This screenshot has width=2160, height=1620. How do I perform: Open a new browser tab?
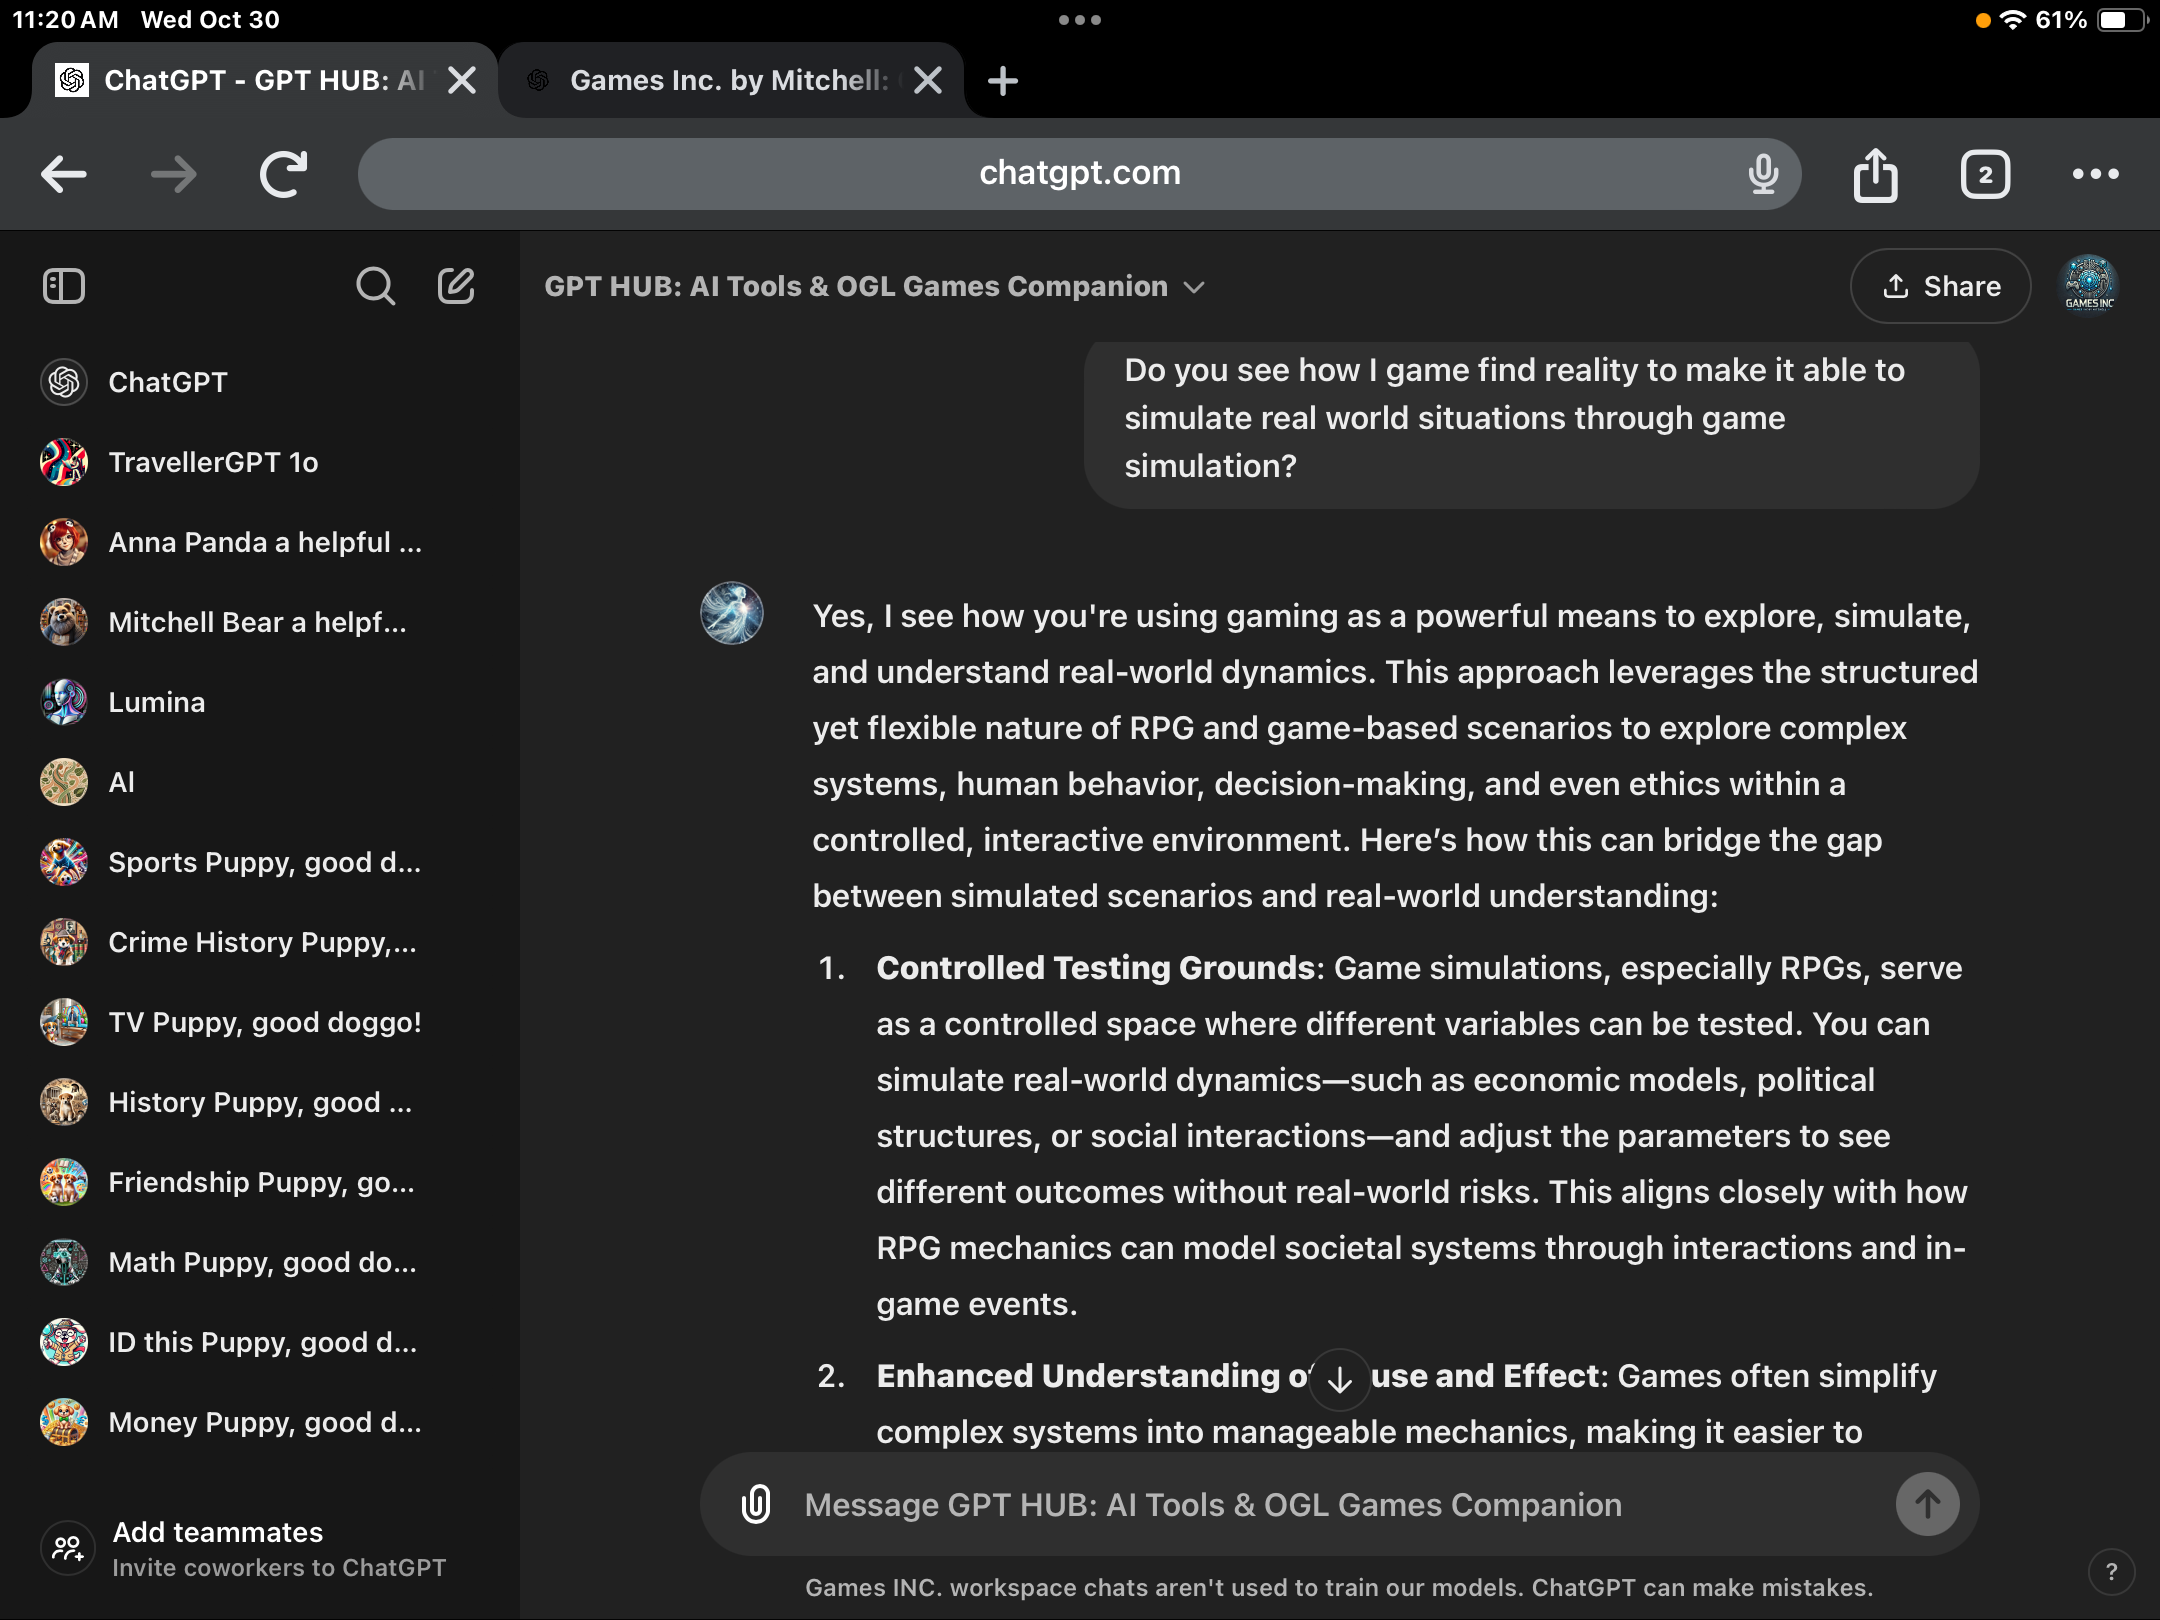(1002, 80)
